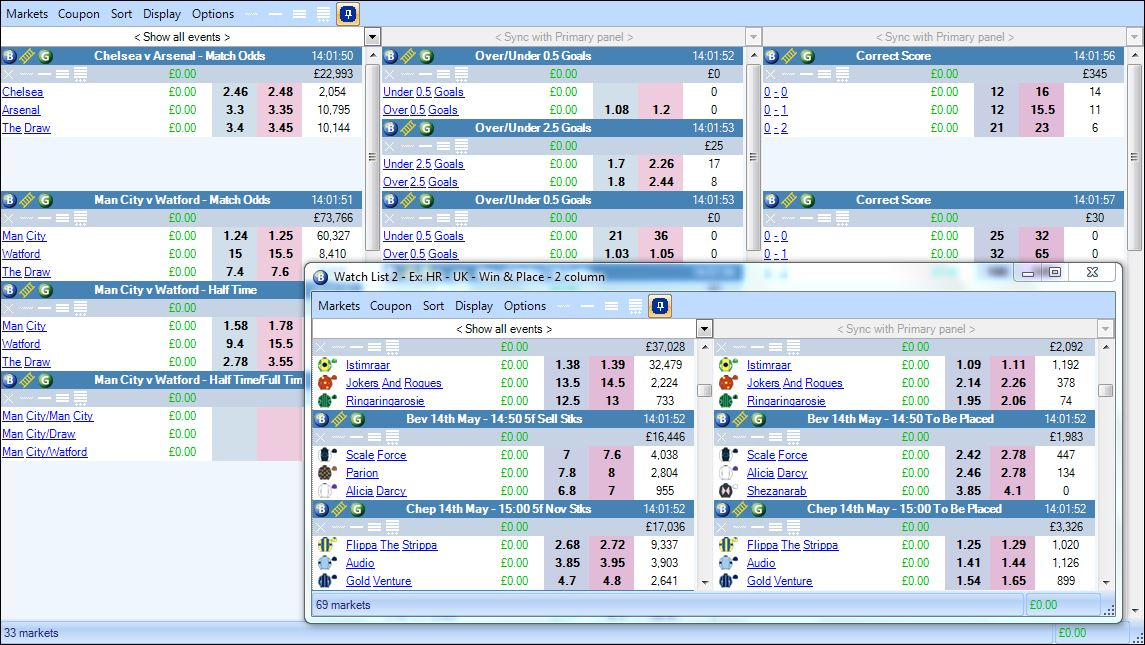1145x645 pixels.
Task: Click the Flippa The Strippa link in Nov Stks
Action: (x=391, y=545)
